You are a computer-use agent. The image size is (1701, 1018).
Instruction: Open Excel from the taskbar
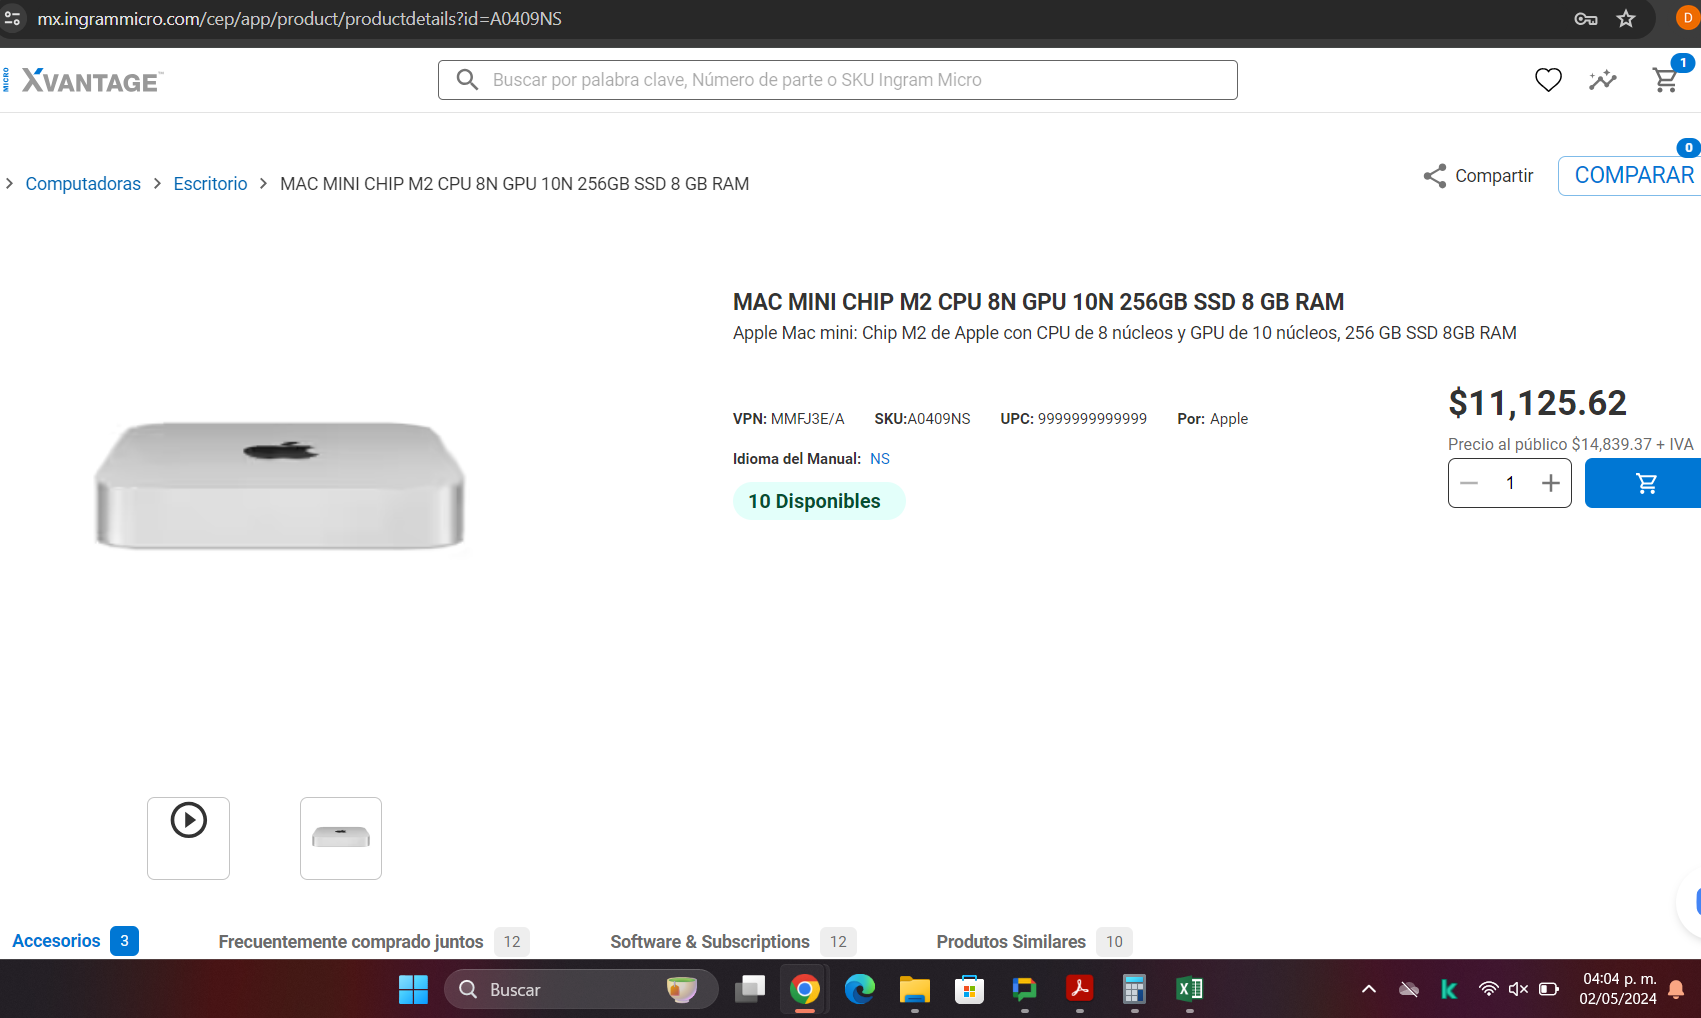pyautogui.click(x=1190, y=989)
